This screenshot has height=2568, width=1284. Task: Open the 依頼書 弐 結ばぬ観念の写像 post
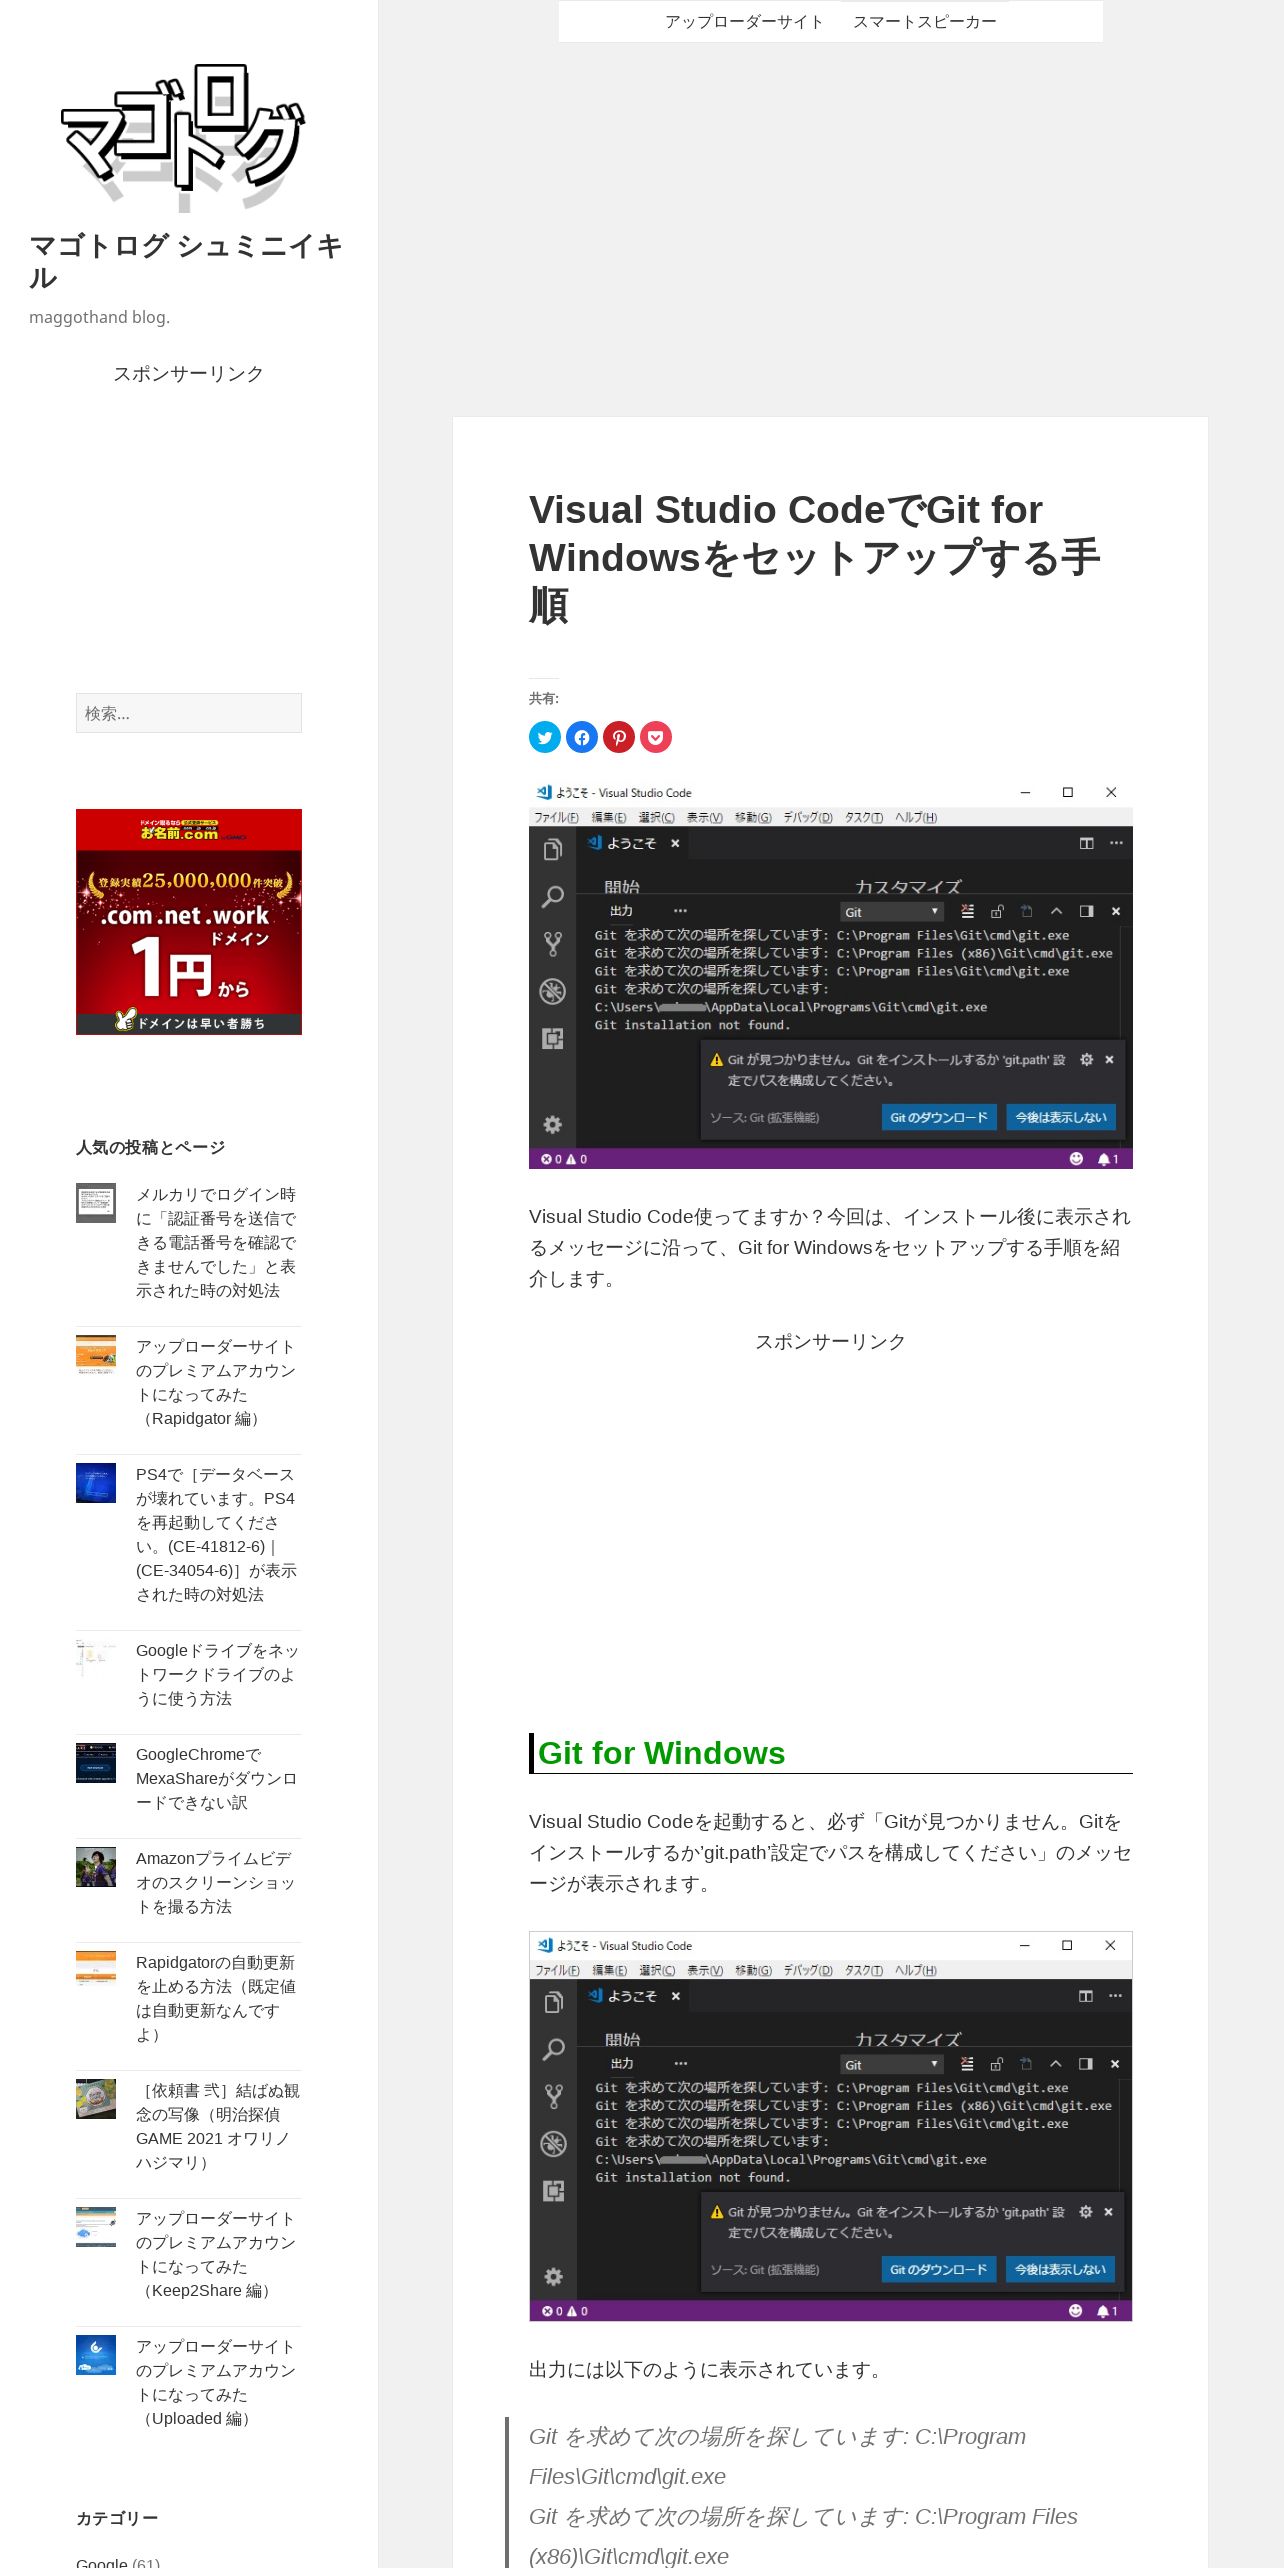[x=218, y=2127]
